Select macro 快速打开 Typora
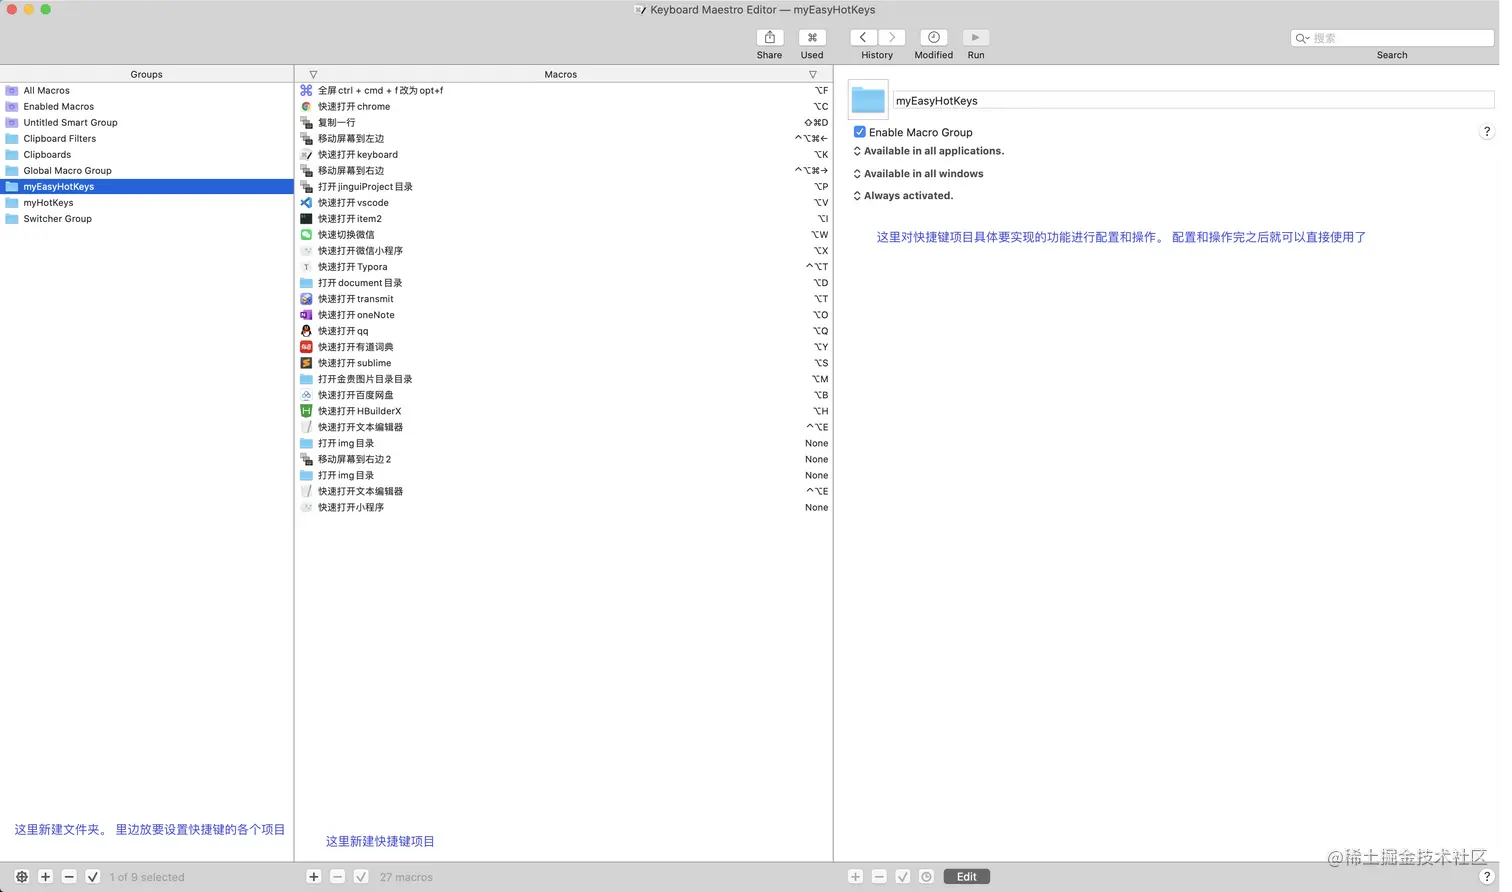 564,266
